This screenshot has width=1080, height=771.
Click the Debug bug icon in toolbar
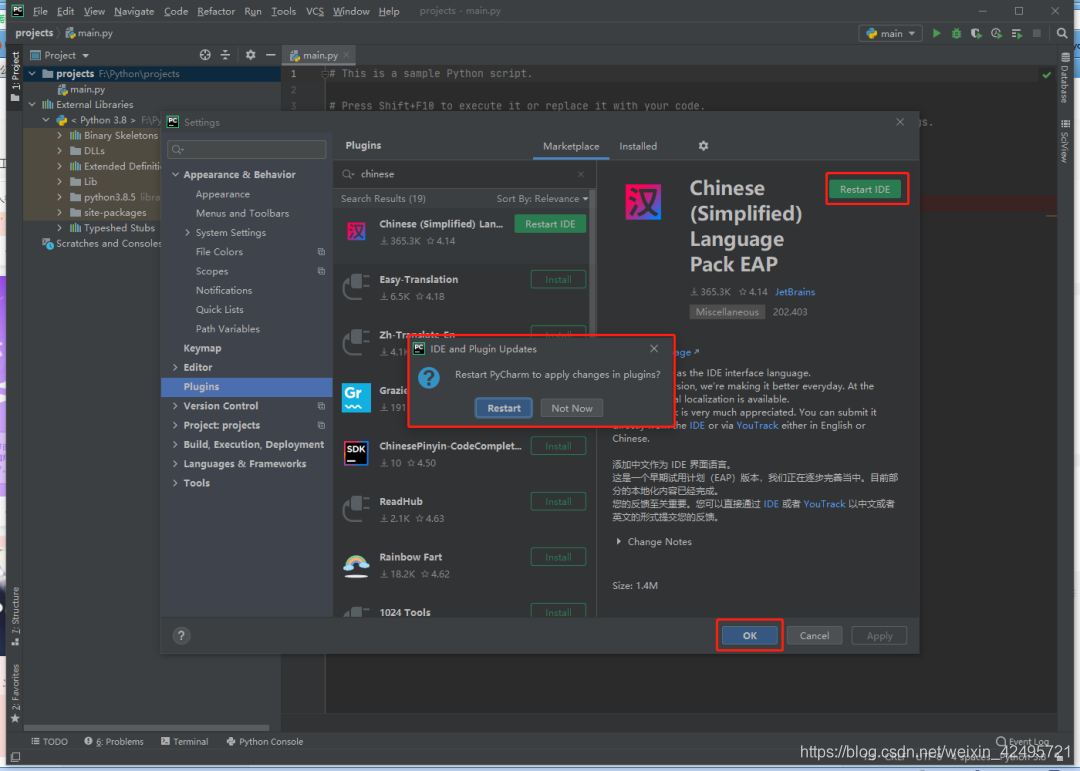(x=956, y=33)
